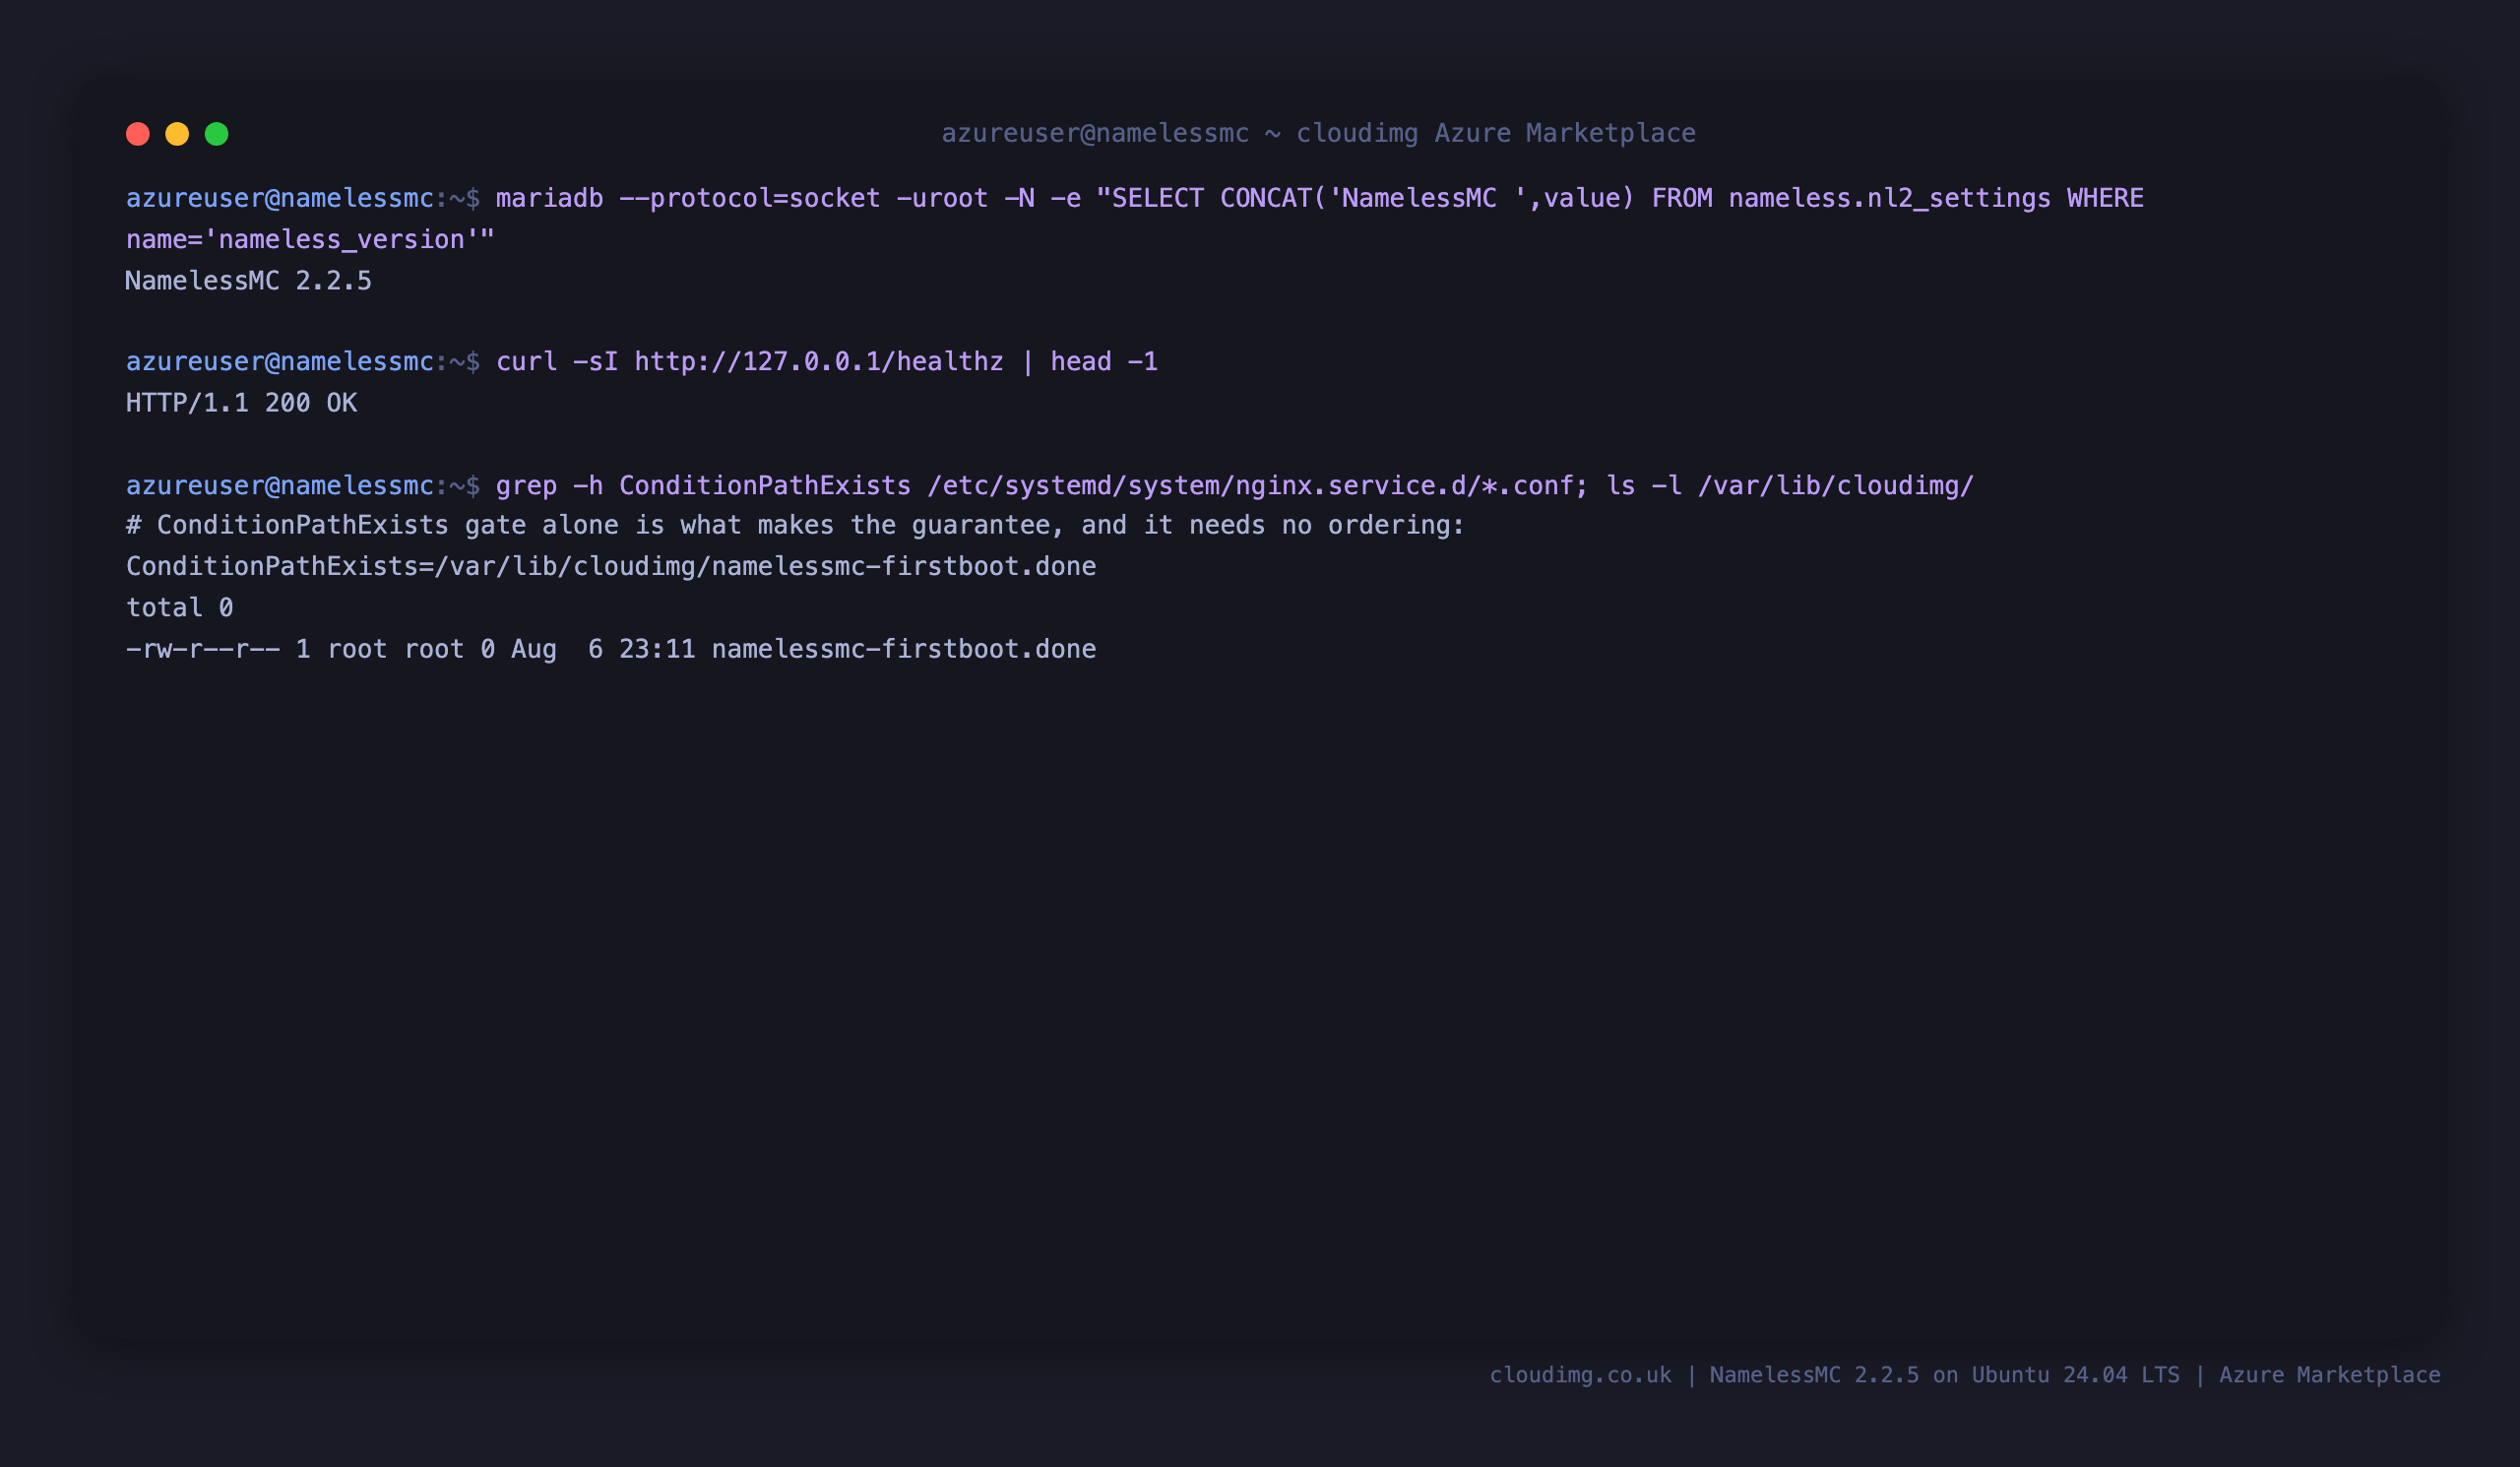
Task: Click the output HTTP/1.1 200 OK
Action: coord(241,403)
